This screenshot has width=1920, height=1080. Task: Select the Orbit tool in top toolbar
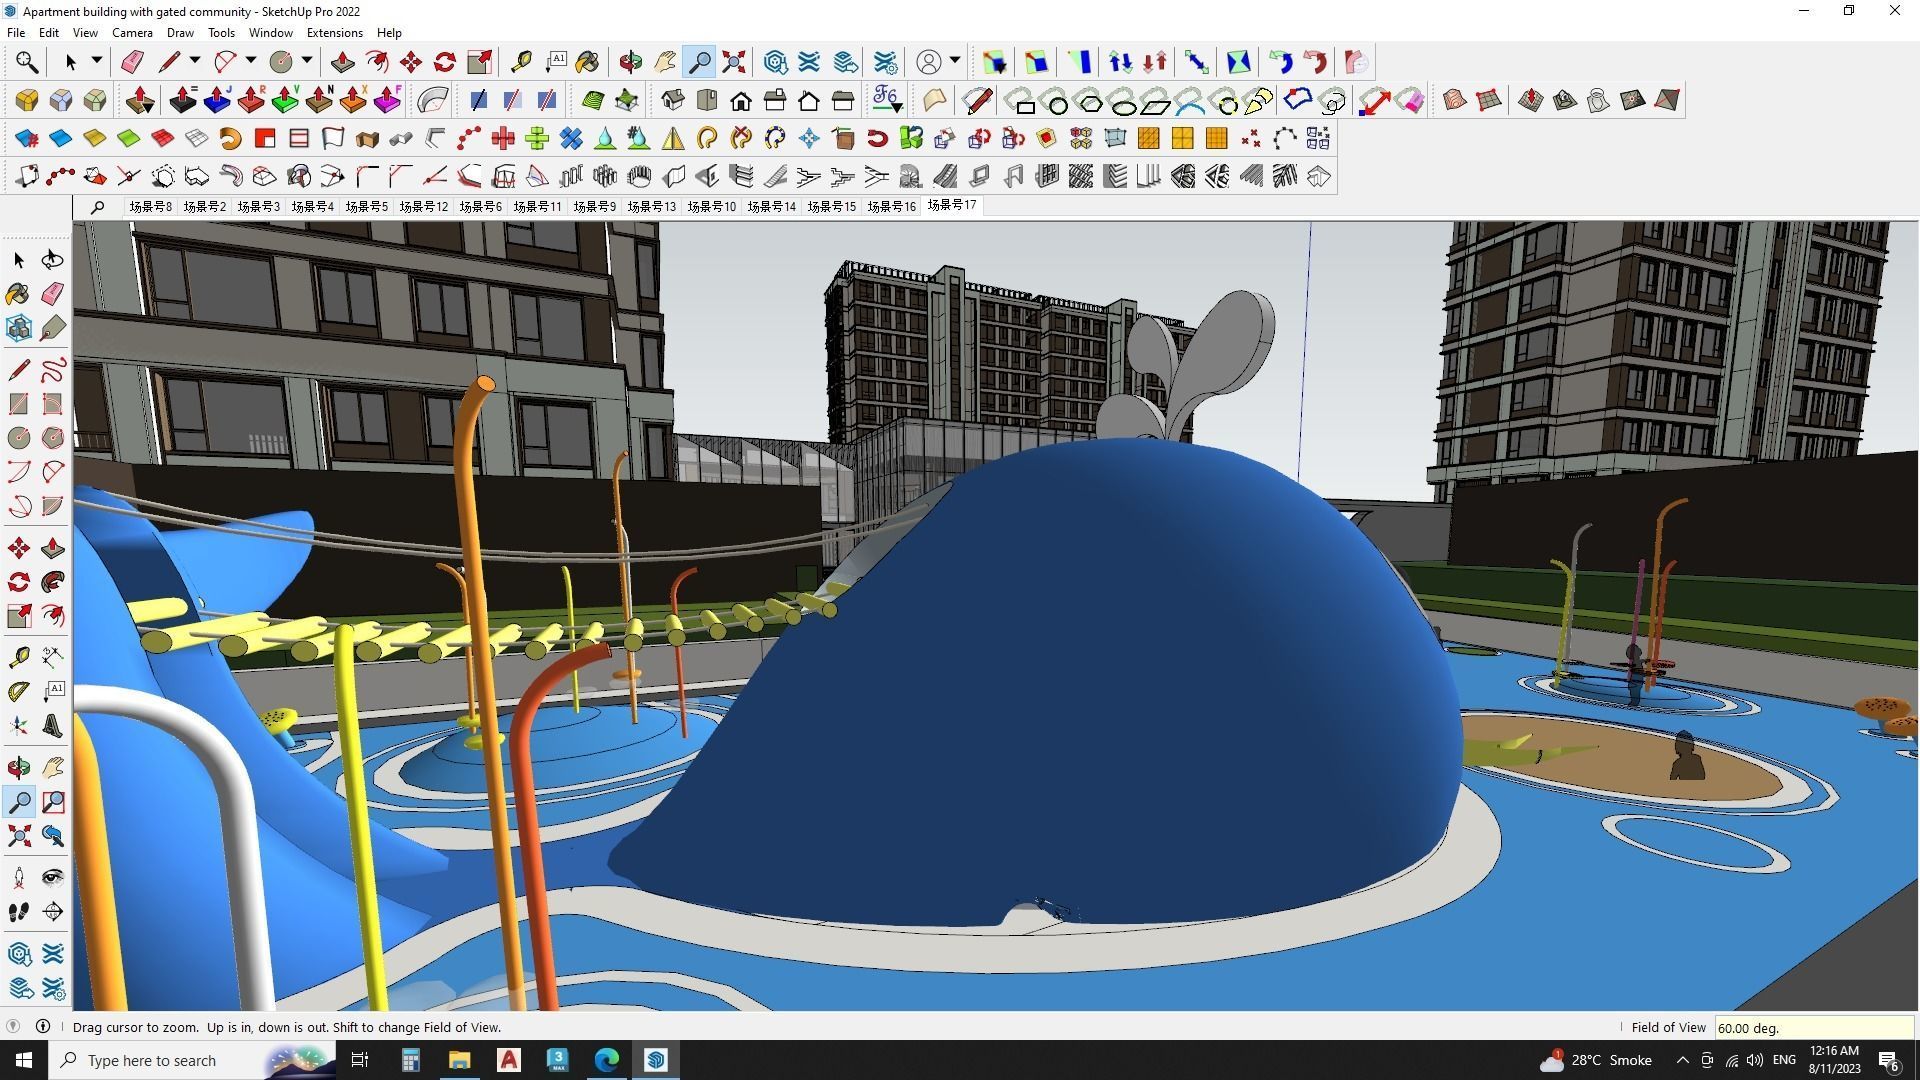click(x=630, y=62)
